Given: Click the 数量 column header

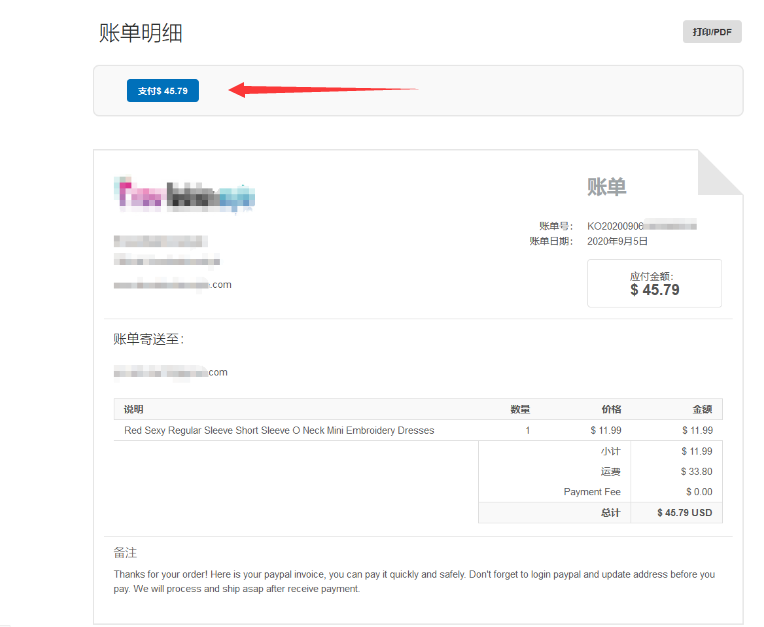Looking at the screenshot, I should (x=519, y=409).
